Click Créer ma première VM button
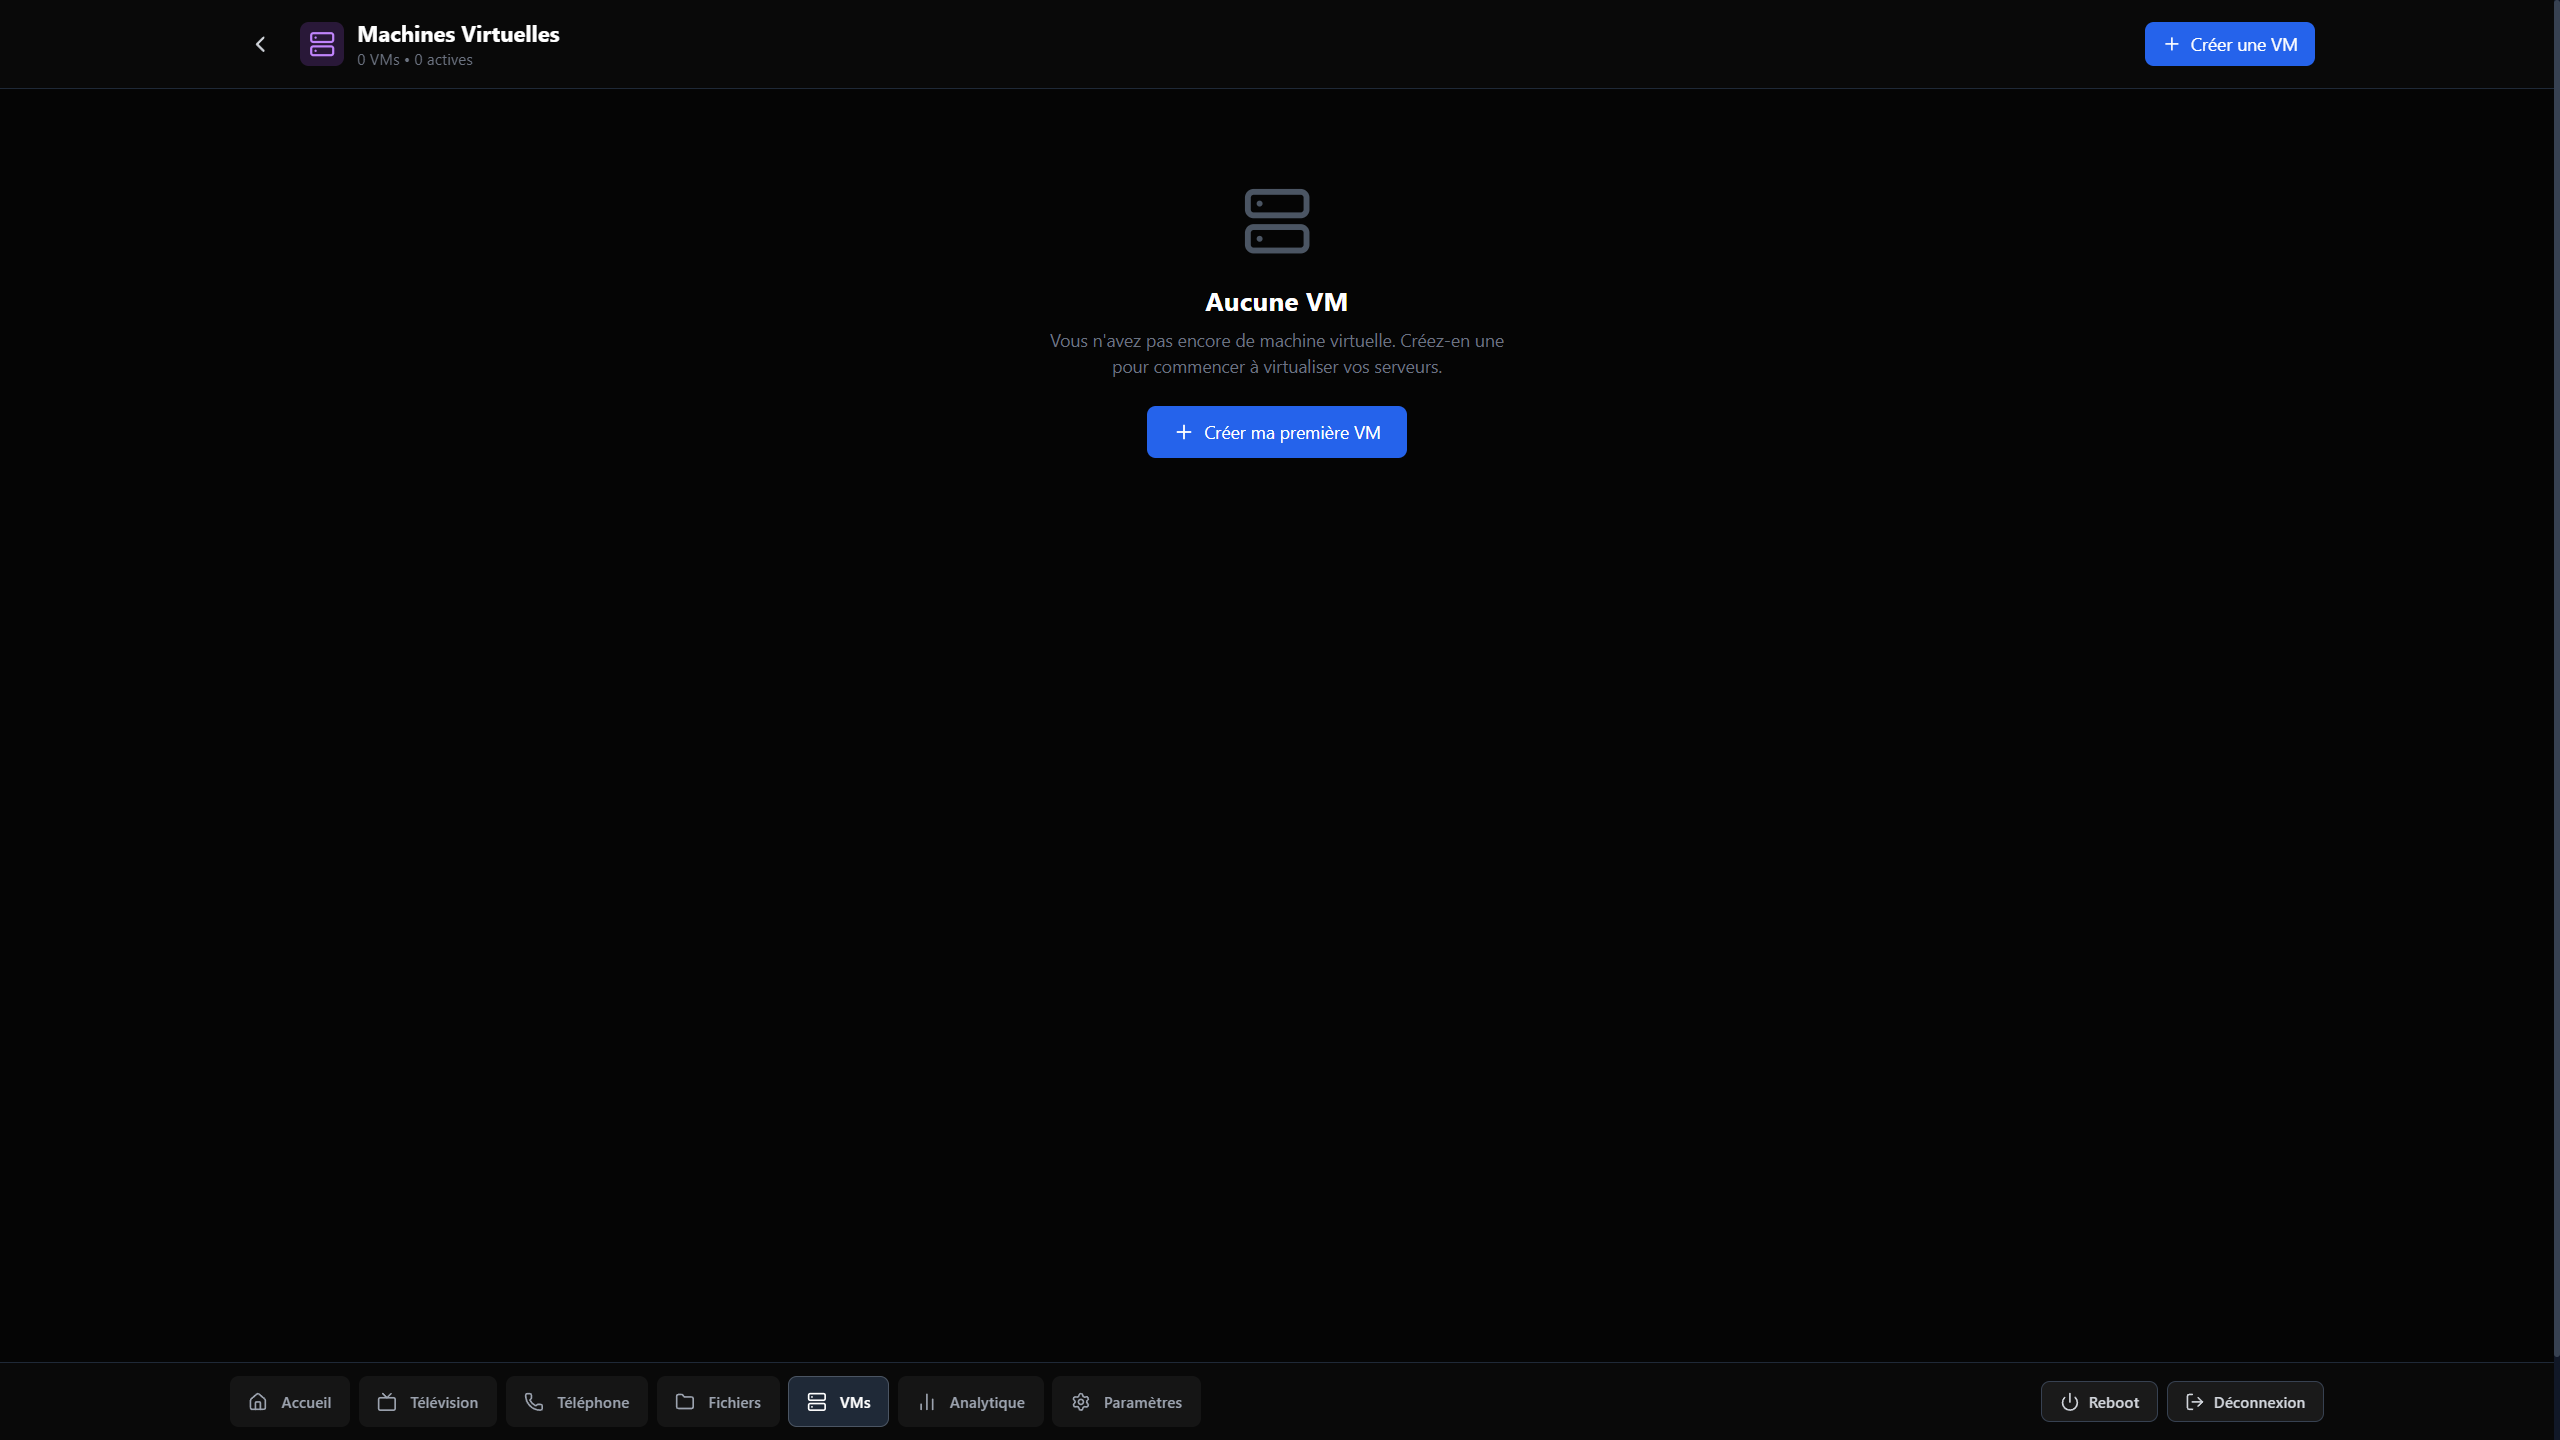The width and height of the screenshot is (2560, 1440). point(1276,432)
